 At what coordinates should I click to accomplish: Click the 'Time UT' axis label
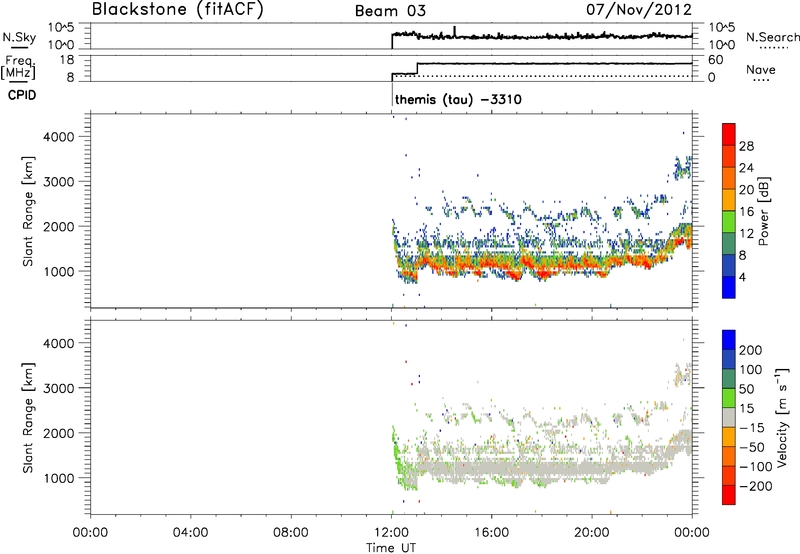[x=391, y=548]
